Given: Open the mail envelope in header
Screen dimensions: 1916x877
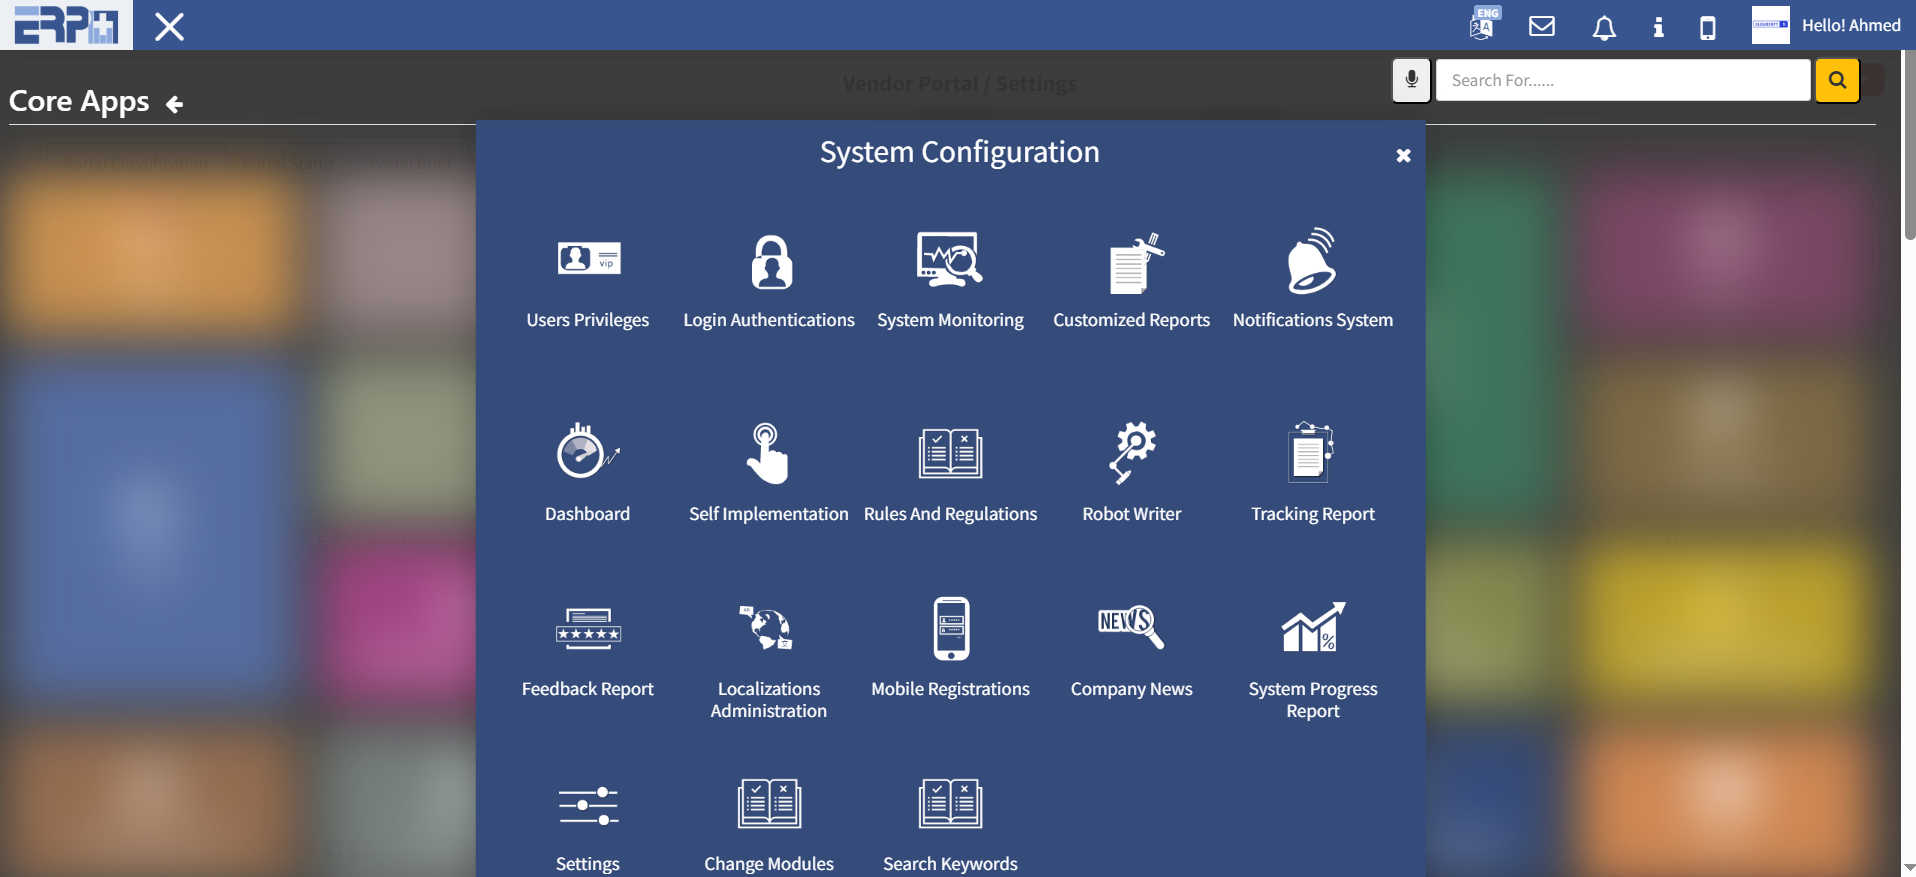Looking at the screenshot, I should pos(1542,26).
